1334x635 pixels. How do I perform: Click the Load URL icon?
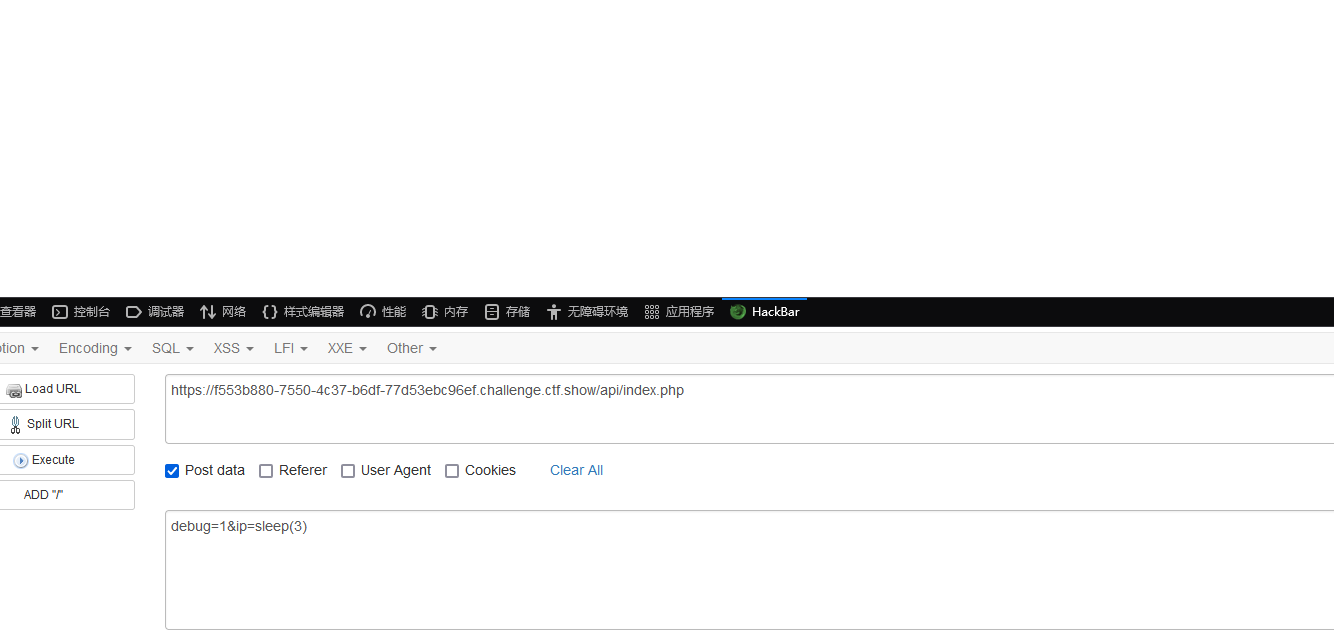14,391
